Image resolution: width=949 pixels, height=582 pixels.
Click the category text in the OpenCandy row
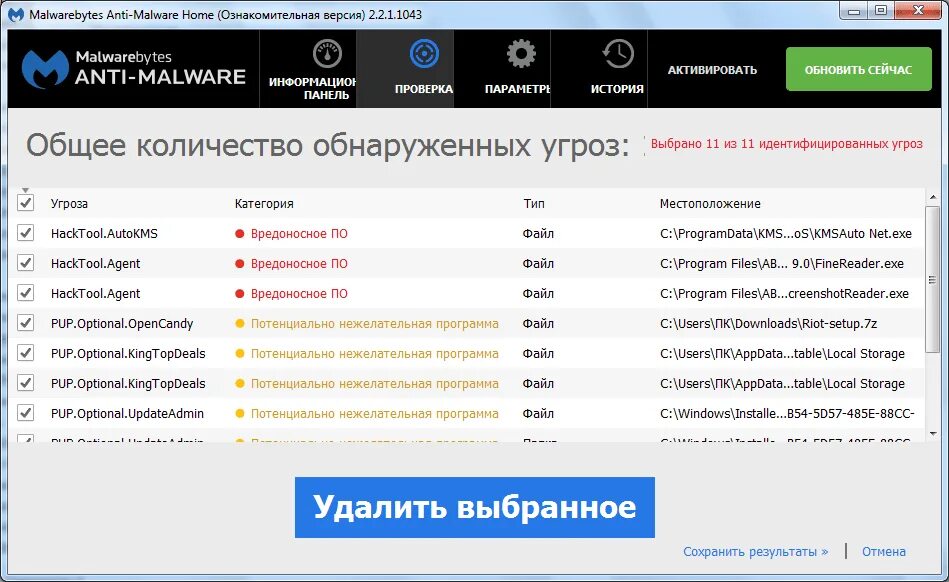(375, 324)
